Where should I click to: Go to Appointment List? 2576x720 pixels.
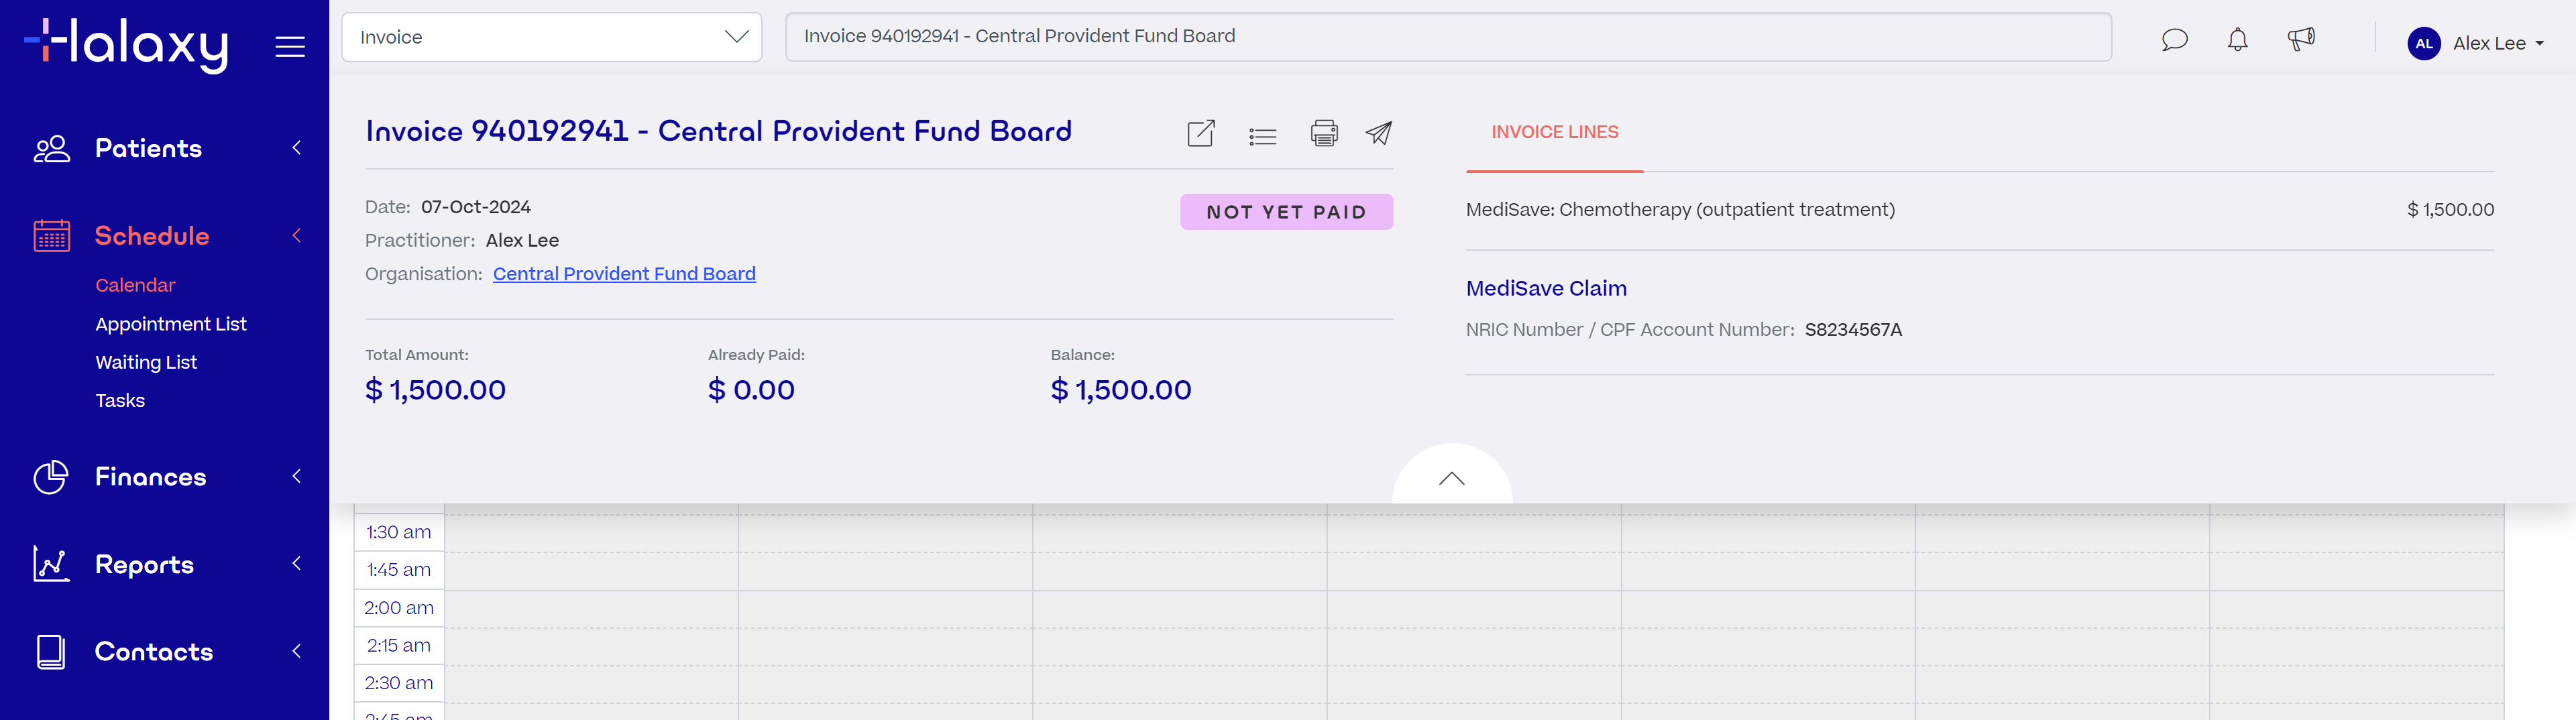[170, 324]
